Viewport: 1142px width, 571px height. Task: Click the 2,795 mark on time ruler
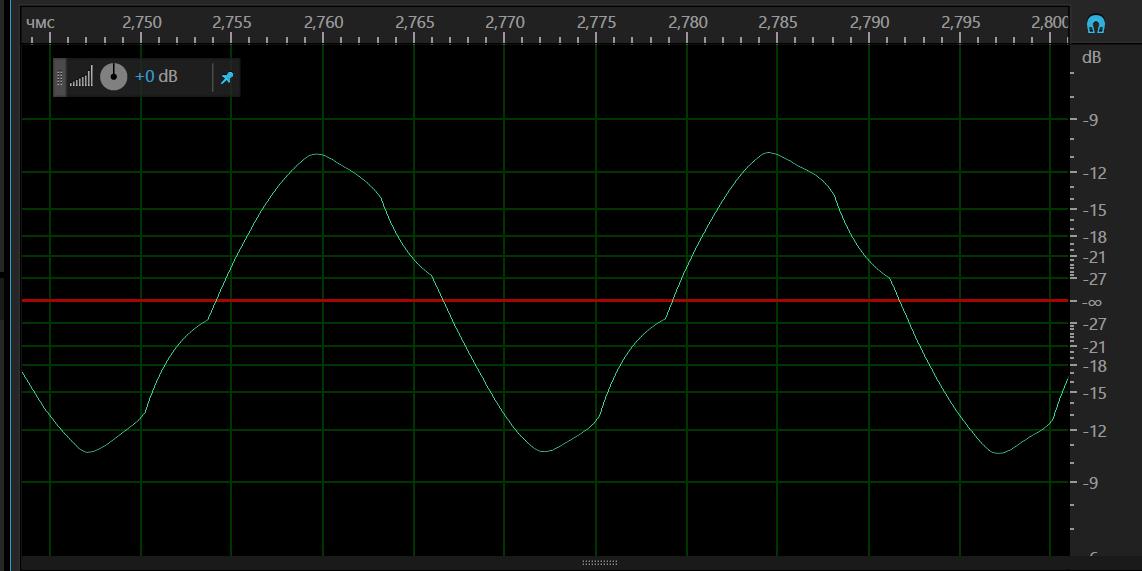click(960, 23)
